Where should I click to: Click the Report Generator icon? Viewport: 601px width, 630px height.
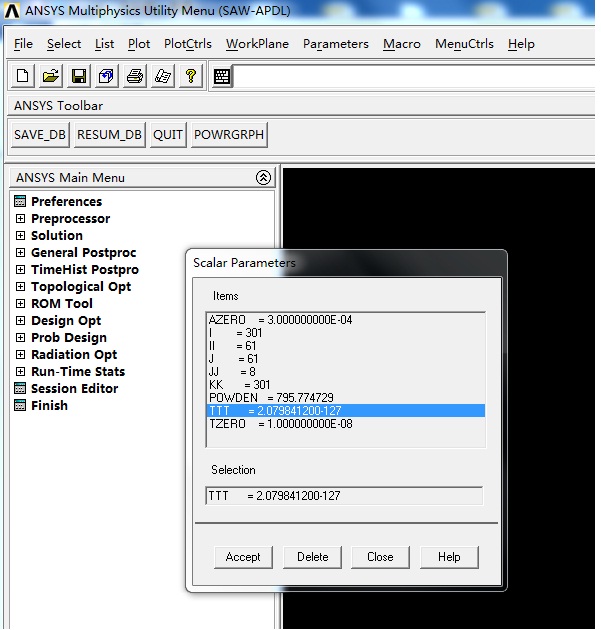163,76
